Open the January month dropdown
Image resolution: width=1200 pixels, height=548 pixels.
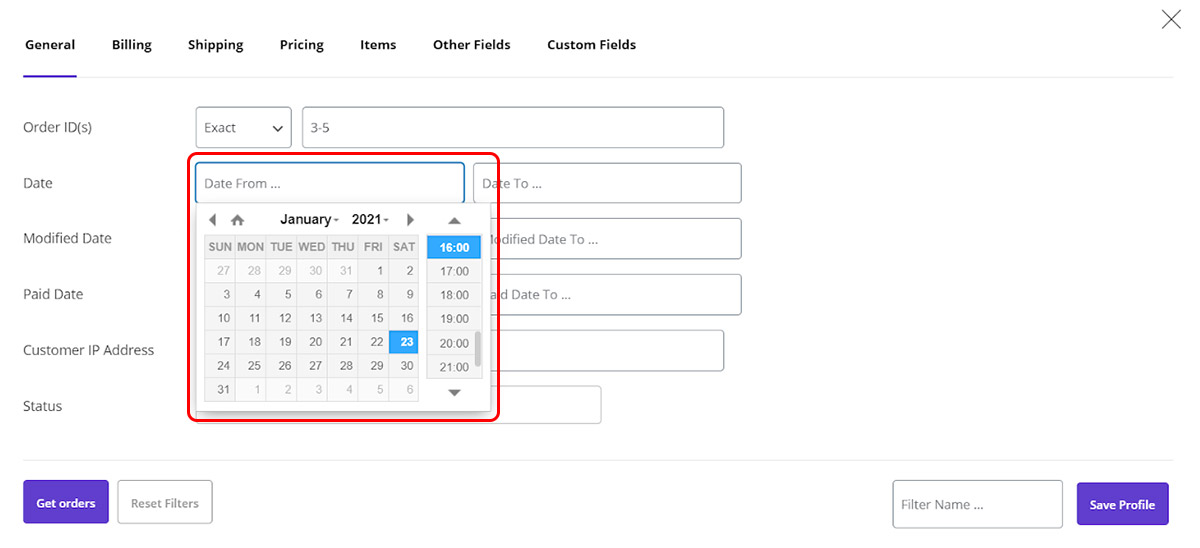309,220
